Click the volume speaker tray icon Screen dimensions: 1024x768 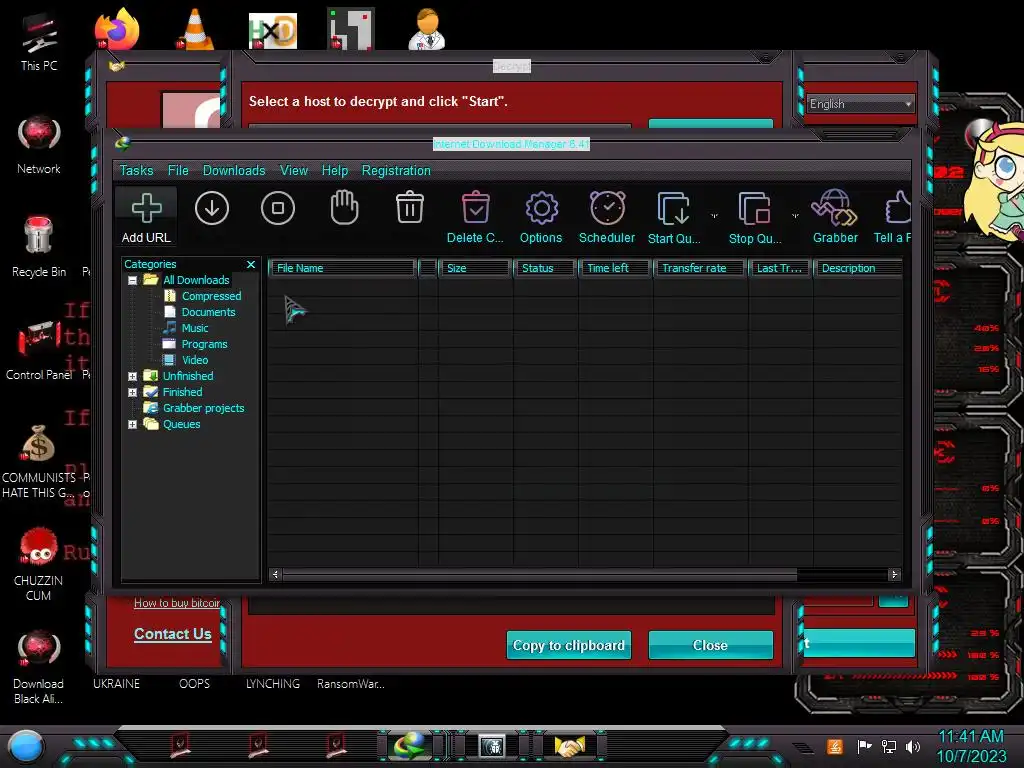[913, 746]
